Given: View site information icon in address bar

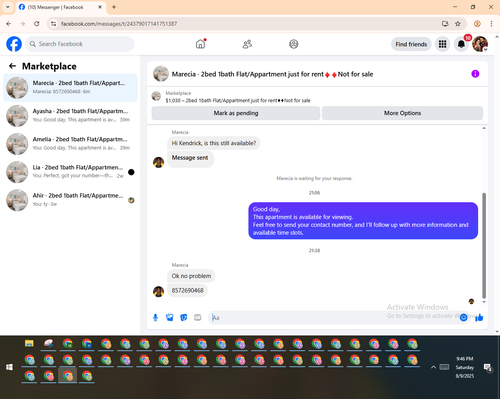Looking at the screenshot, I should [54, 24].
